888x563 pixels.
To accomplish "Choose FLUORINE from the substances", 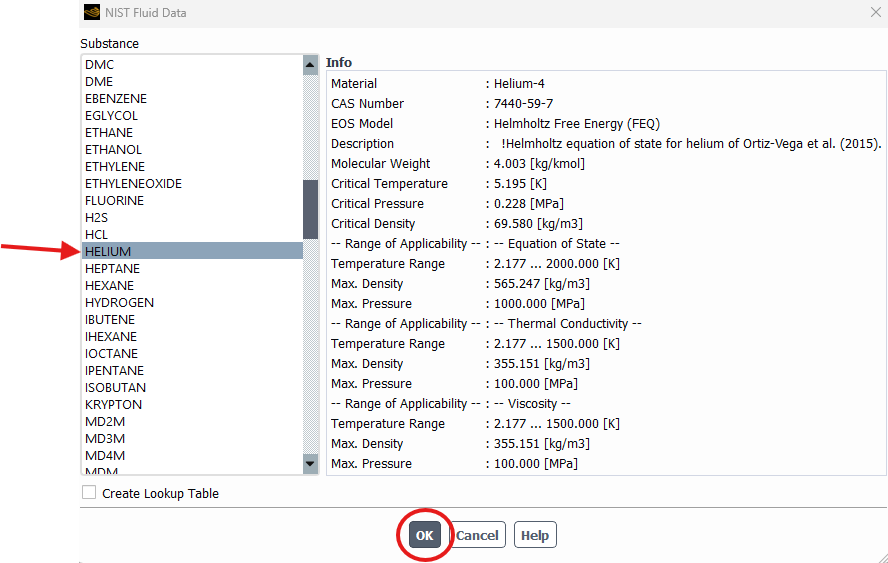I will click(193, 201).
